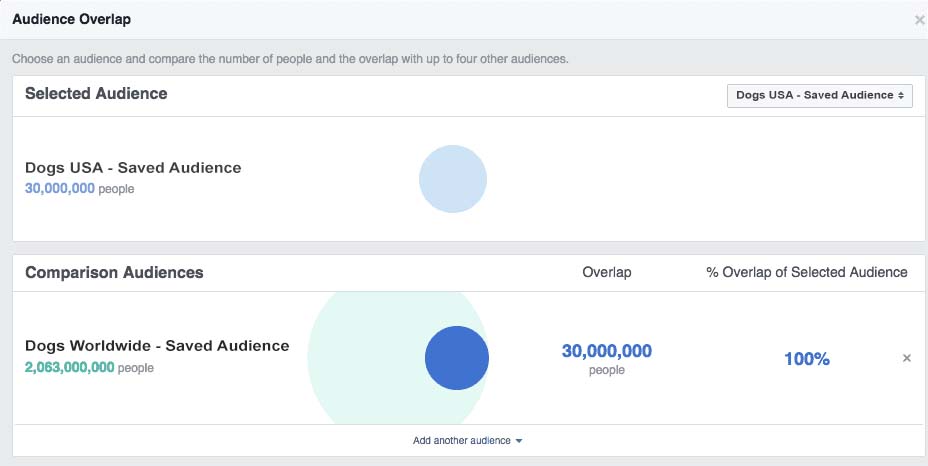Open the Dogs USA audience selector dropdown
This screenshot has width=928, height=466.
click(819, 96)
